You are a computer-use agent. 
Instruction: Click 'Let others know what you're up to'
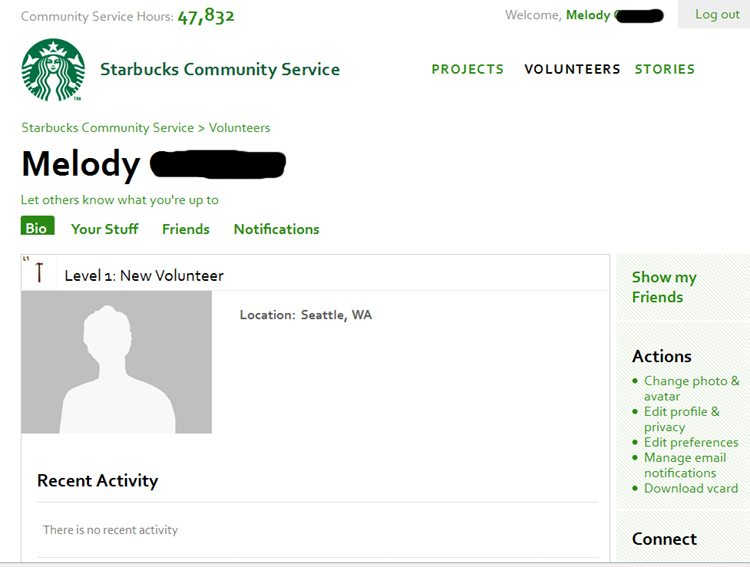120,200
